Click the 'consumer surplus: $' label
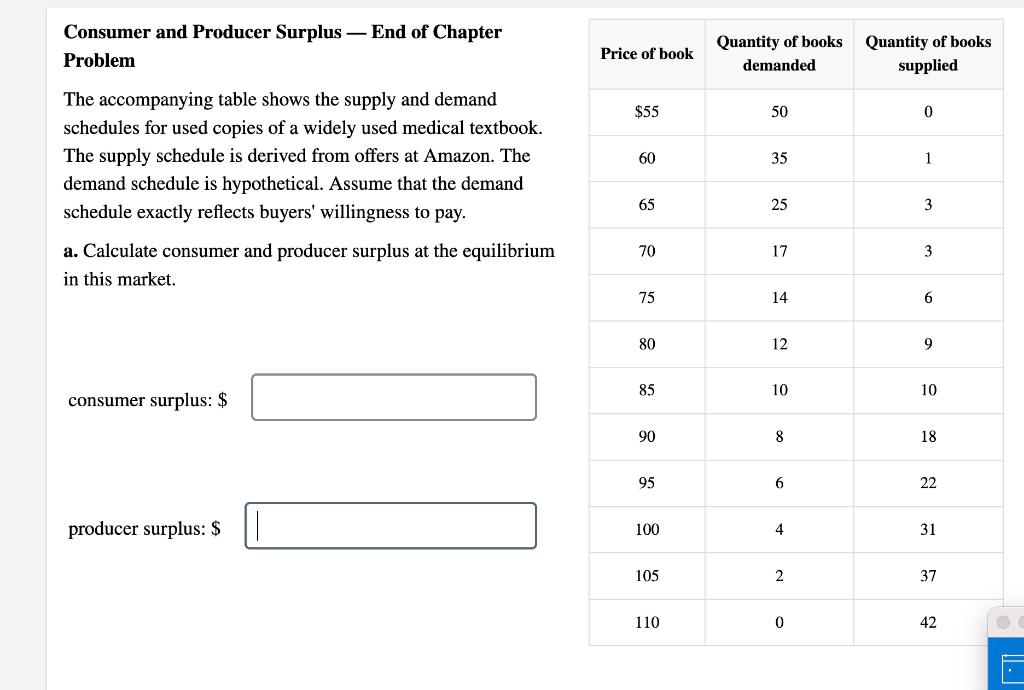Screen dimensions: 1024x690 pos(147,399)
